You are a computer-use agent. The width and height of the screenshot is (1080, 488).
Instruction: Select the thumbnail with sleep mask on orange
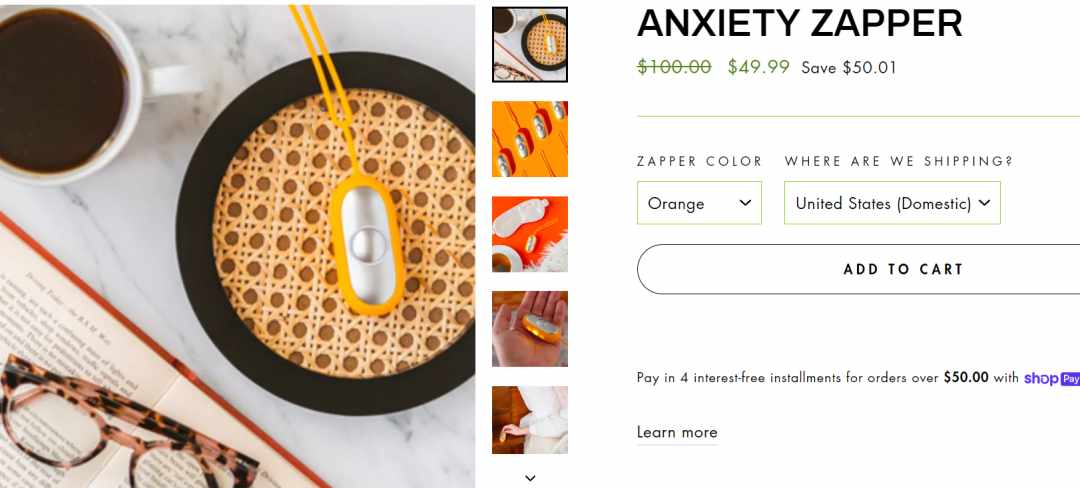(530, 234)
